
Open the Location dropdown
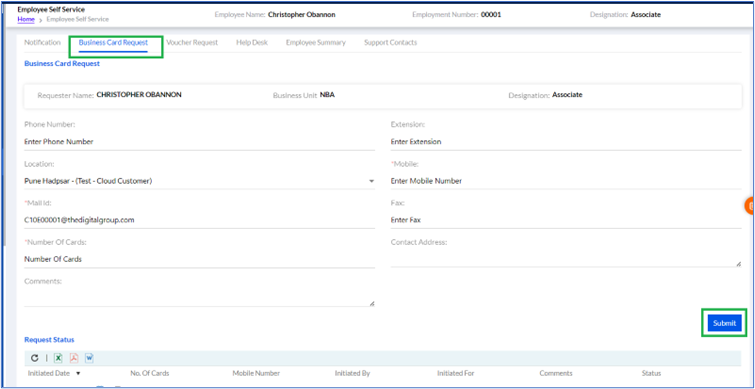tap(199, 181)
